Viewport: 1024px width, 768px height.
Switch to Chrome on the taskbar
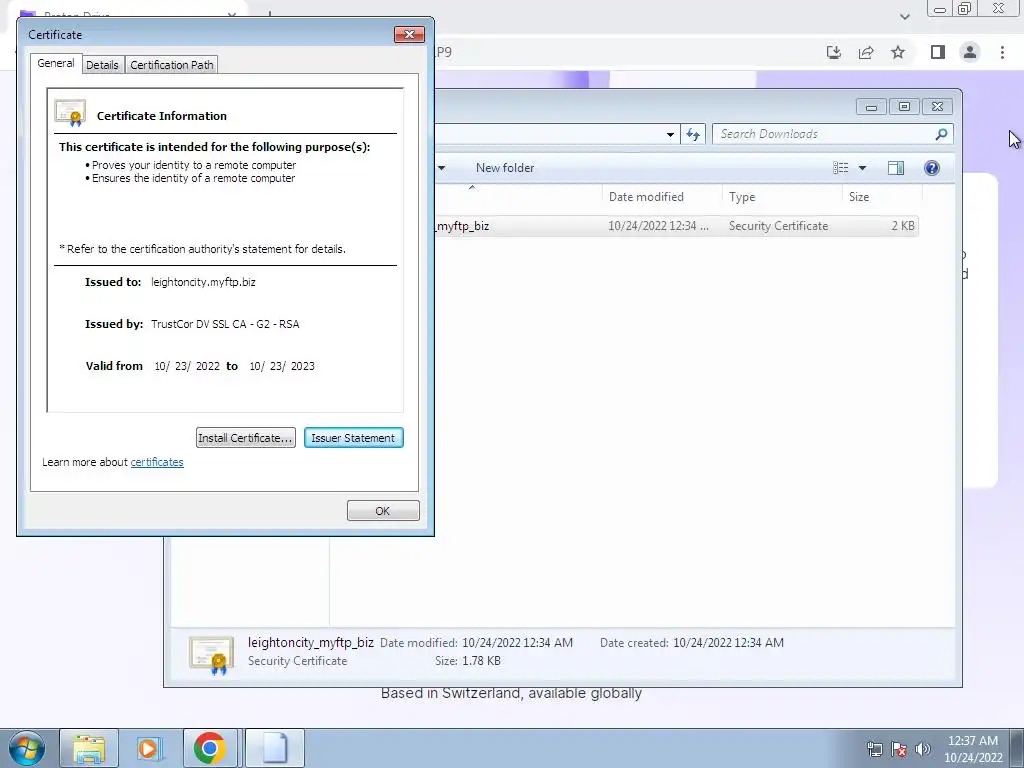pyautogui.click(x=210, y=748)
